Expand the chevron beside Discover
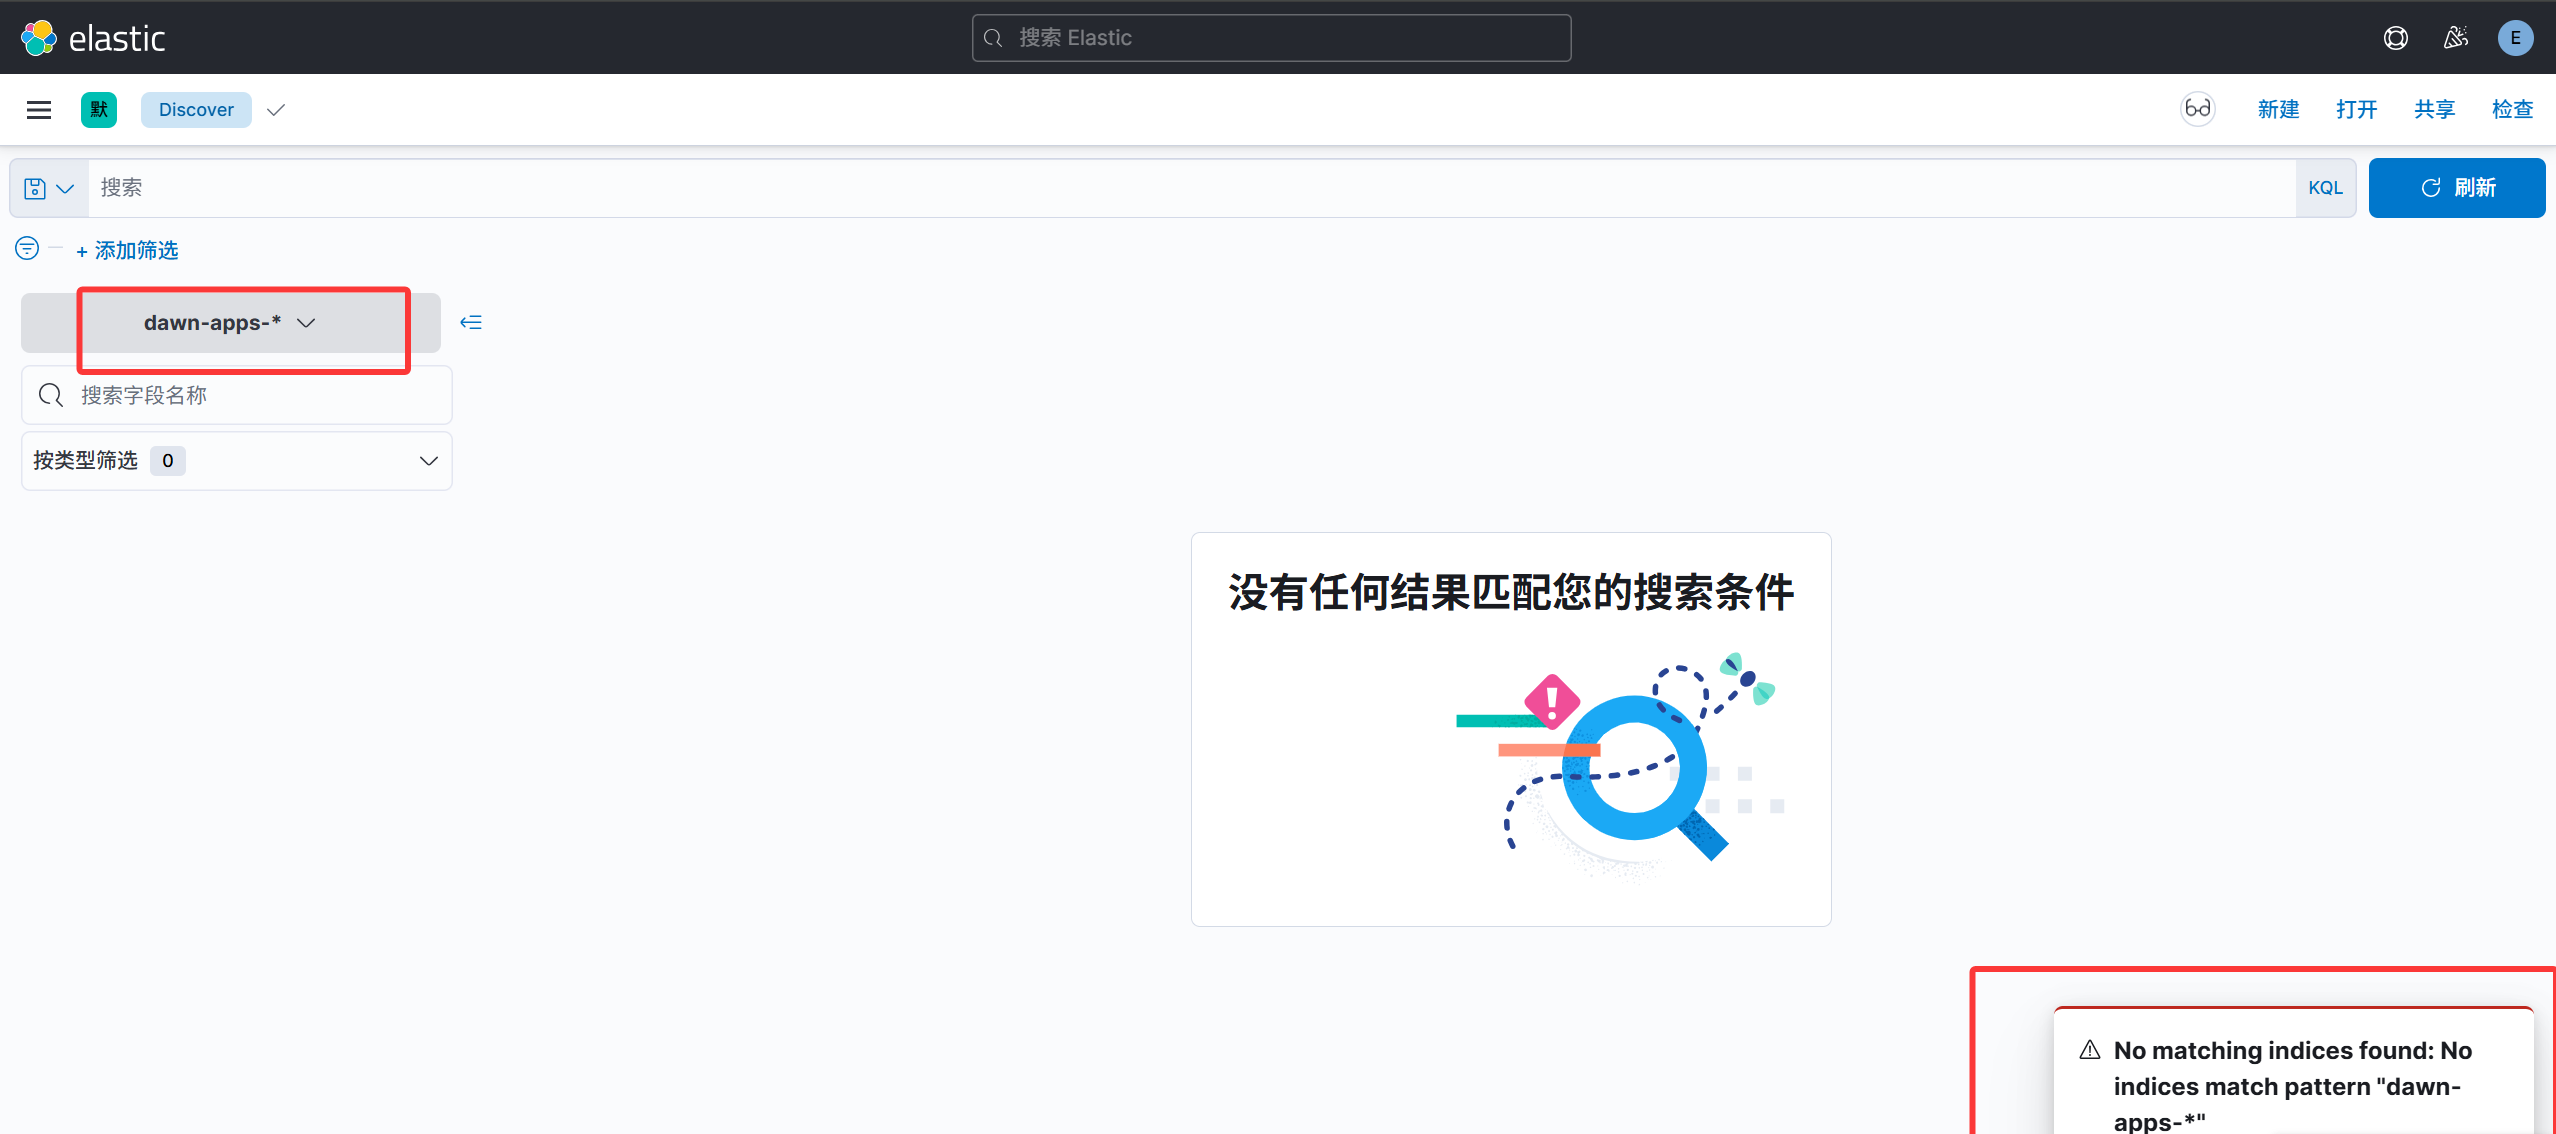Screen dimensions: 2556x1134 click(276, 110)
